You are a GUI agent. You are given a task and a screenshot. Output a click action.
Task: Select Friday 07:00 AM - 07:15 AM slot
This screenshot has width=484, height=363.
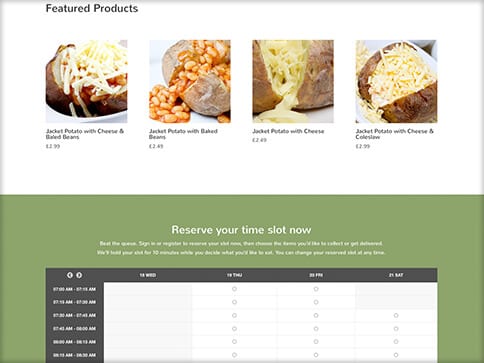point(316,289)
